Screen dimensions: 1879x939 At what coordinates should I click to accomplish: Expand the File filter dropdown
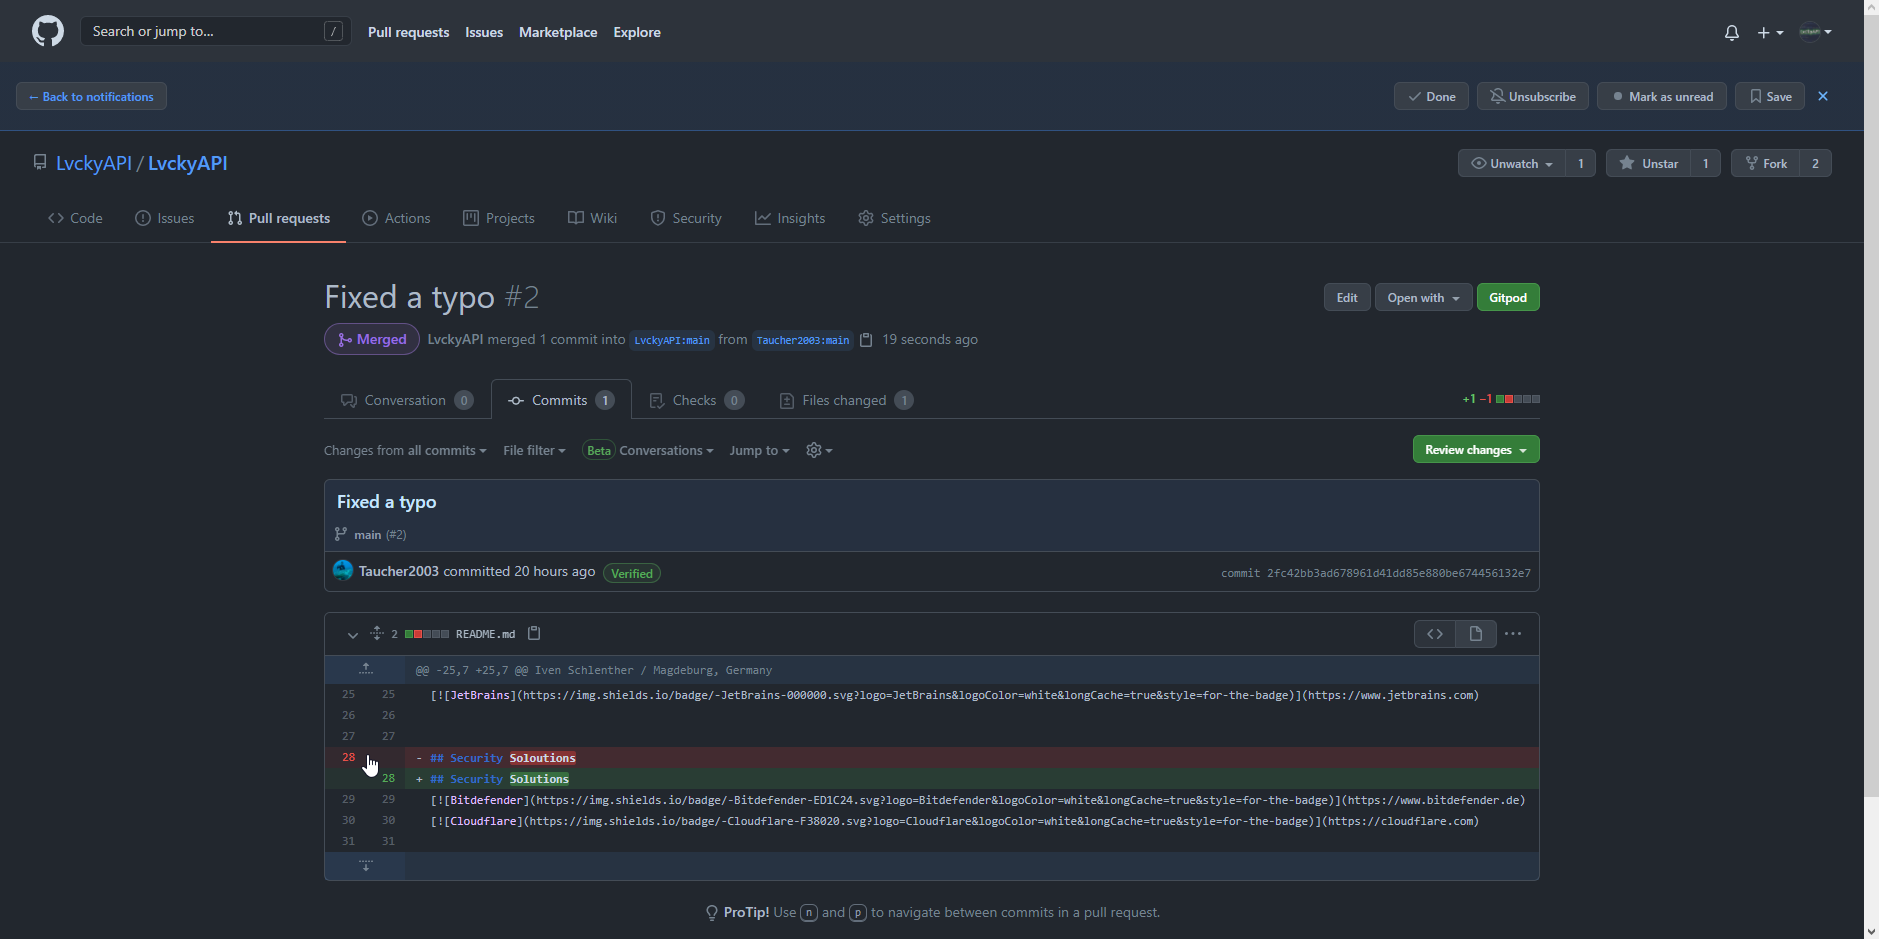pyautogui.click(x=534, y=451)
